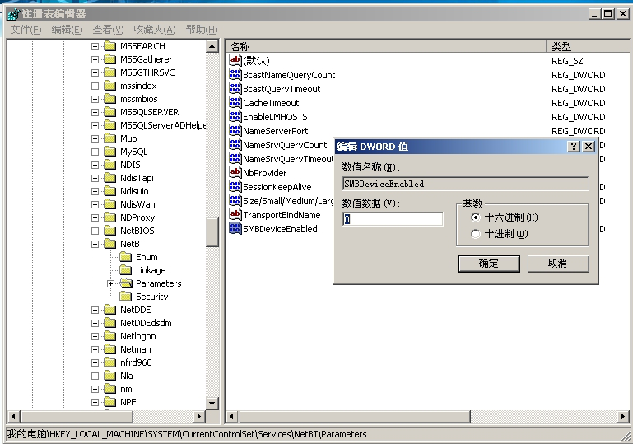The width and height of the screenshot is (633, 444).
Task: Expand the NPF tree node
Action: coord(95,402)
